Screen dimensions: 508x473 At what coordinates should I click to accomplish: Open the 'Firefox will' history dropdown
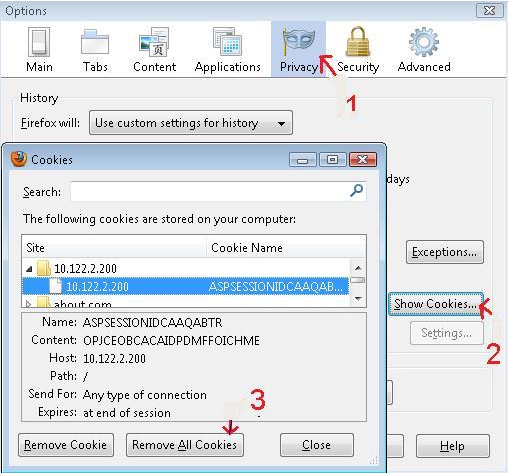click(191, 123)
